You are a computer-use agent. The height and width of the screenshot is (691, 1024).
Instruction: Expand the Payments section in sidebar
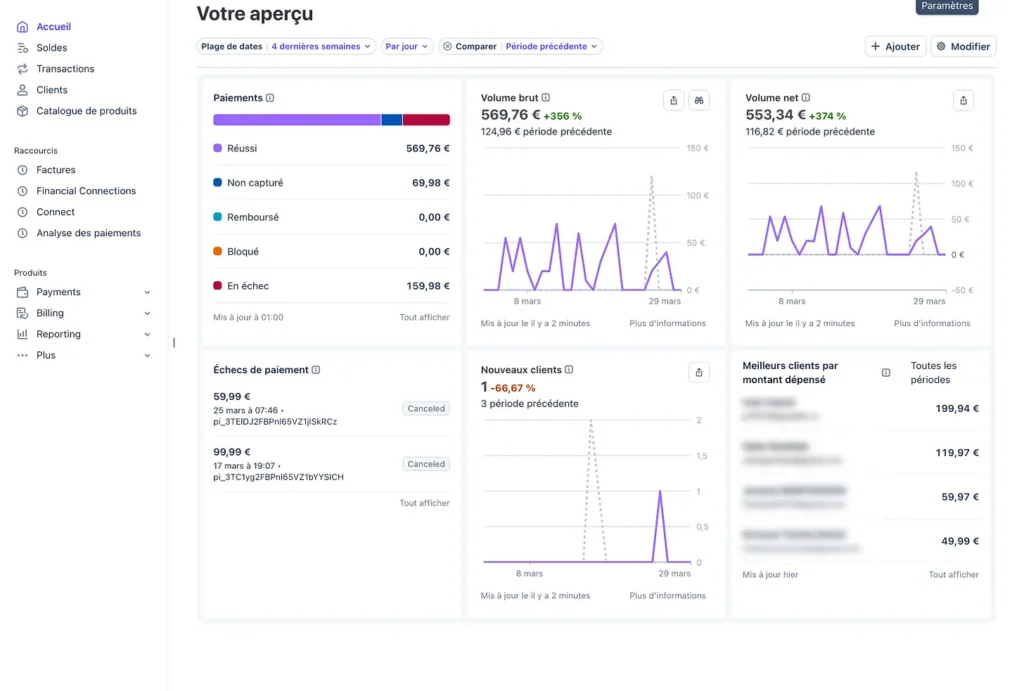coord(147,292)
